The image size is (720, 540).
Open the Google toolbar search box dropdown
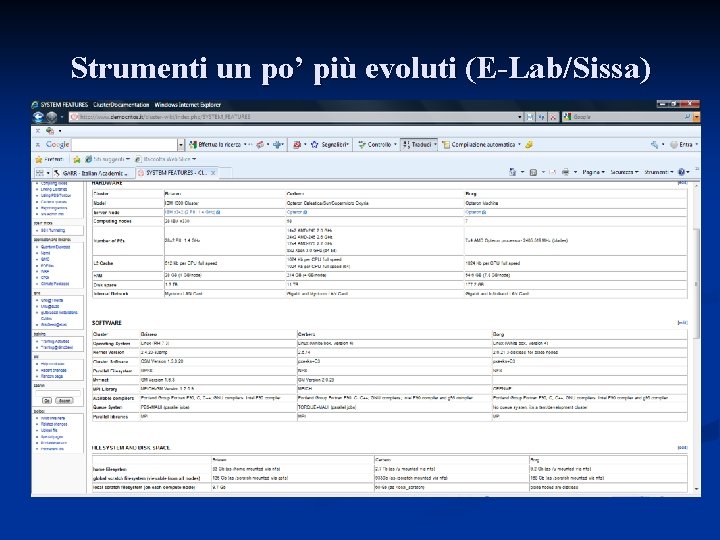[x=181, y=145]
